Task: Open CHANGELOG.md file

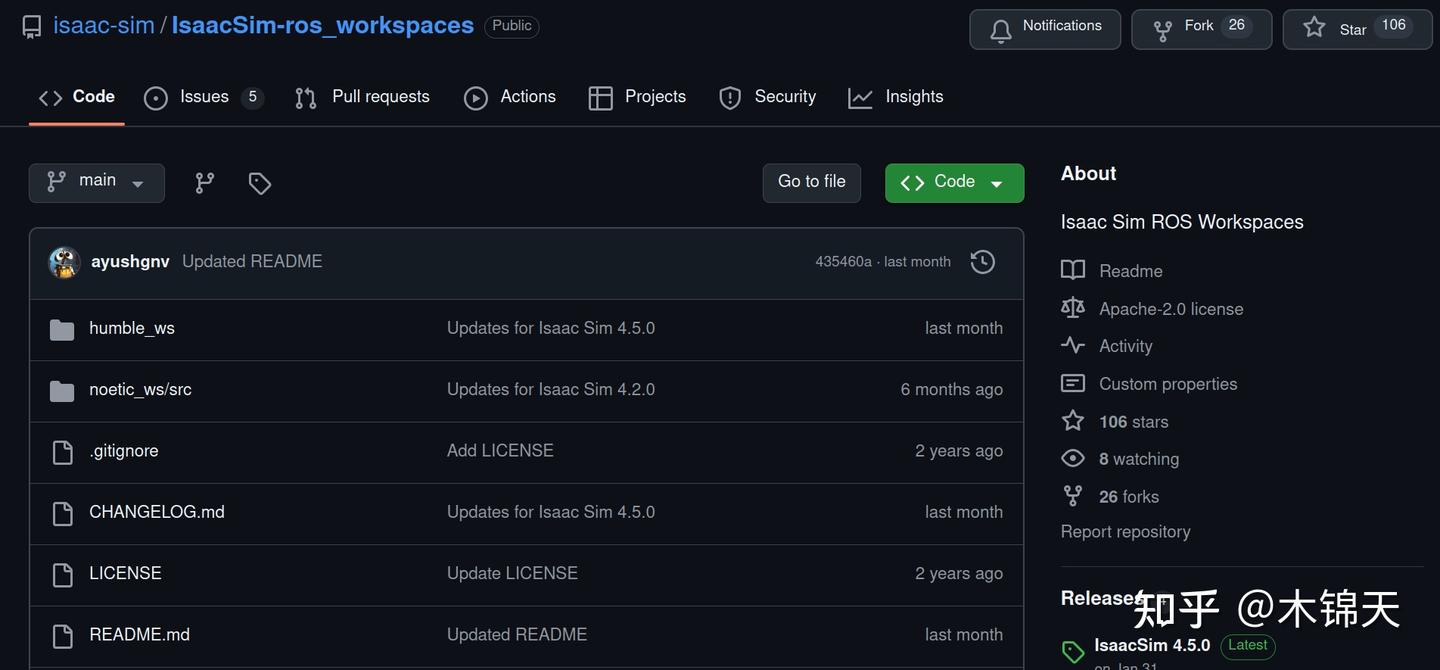Action: pos(157,512)
